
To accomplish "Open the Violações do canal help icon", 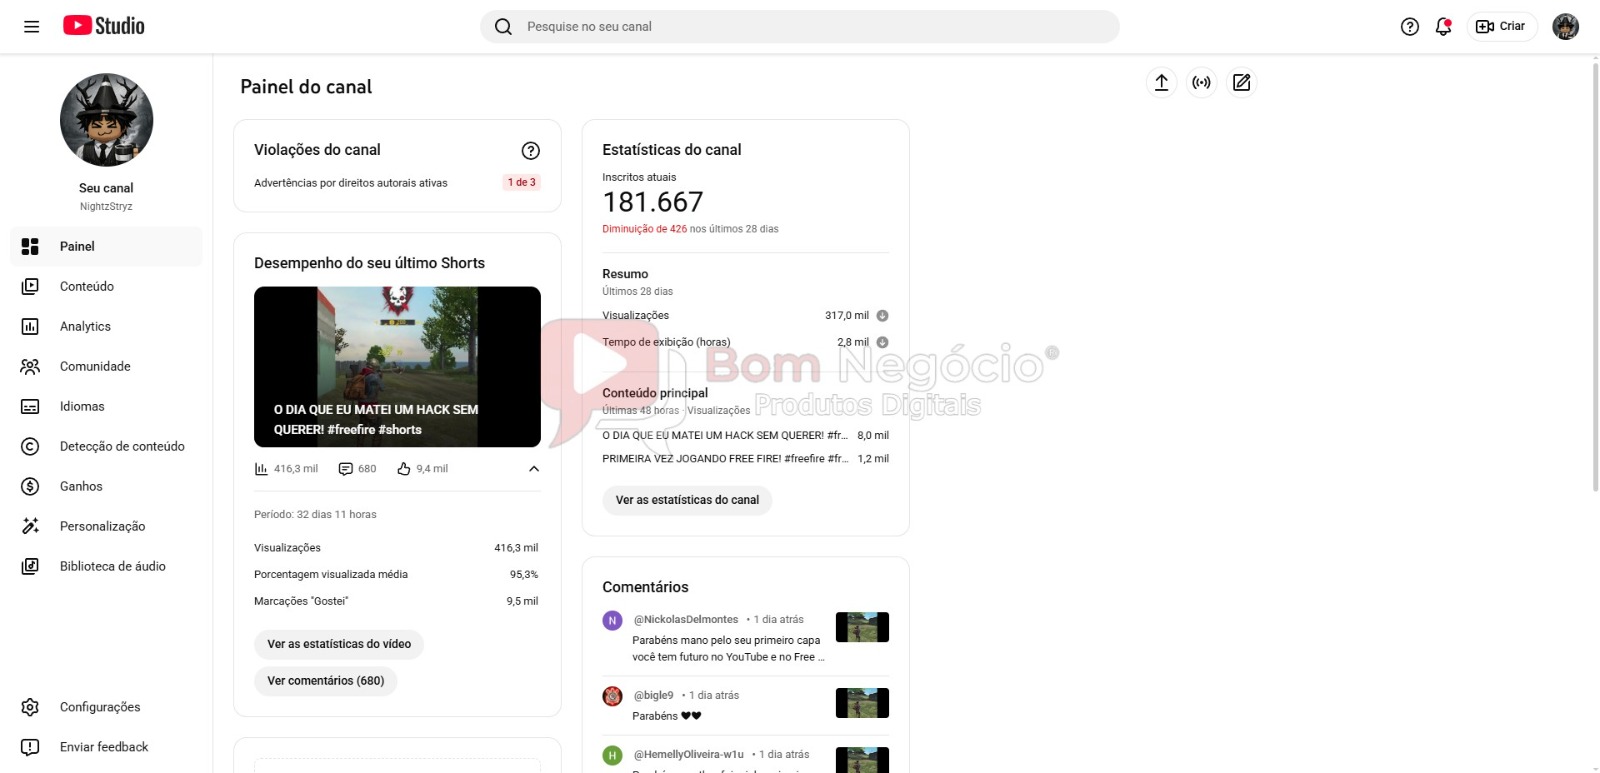I will (x=531, y=151).
